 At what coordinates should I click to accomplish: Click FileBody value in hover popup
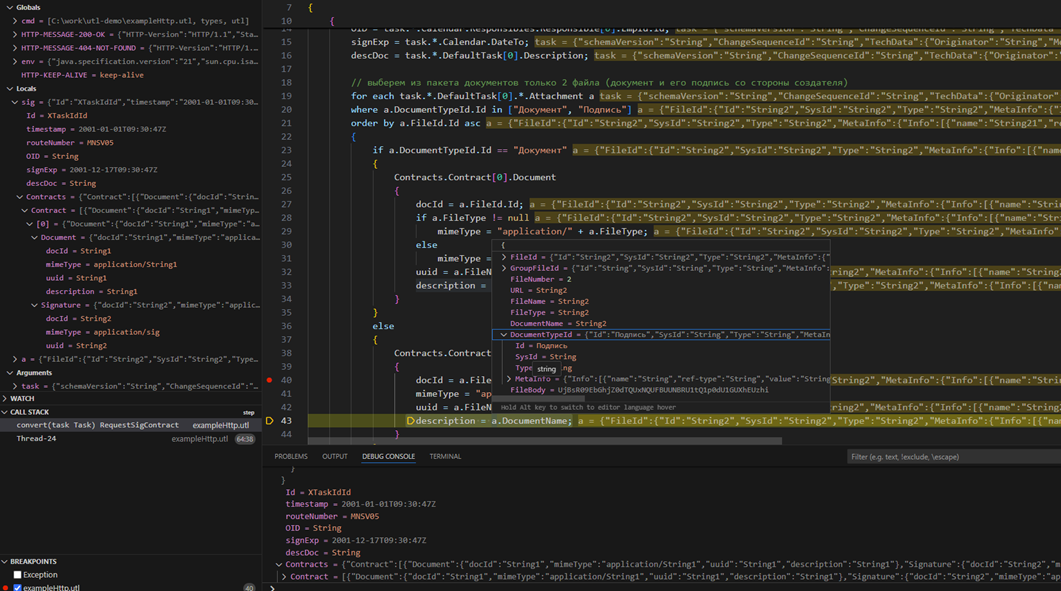[x=663, y=390]
